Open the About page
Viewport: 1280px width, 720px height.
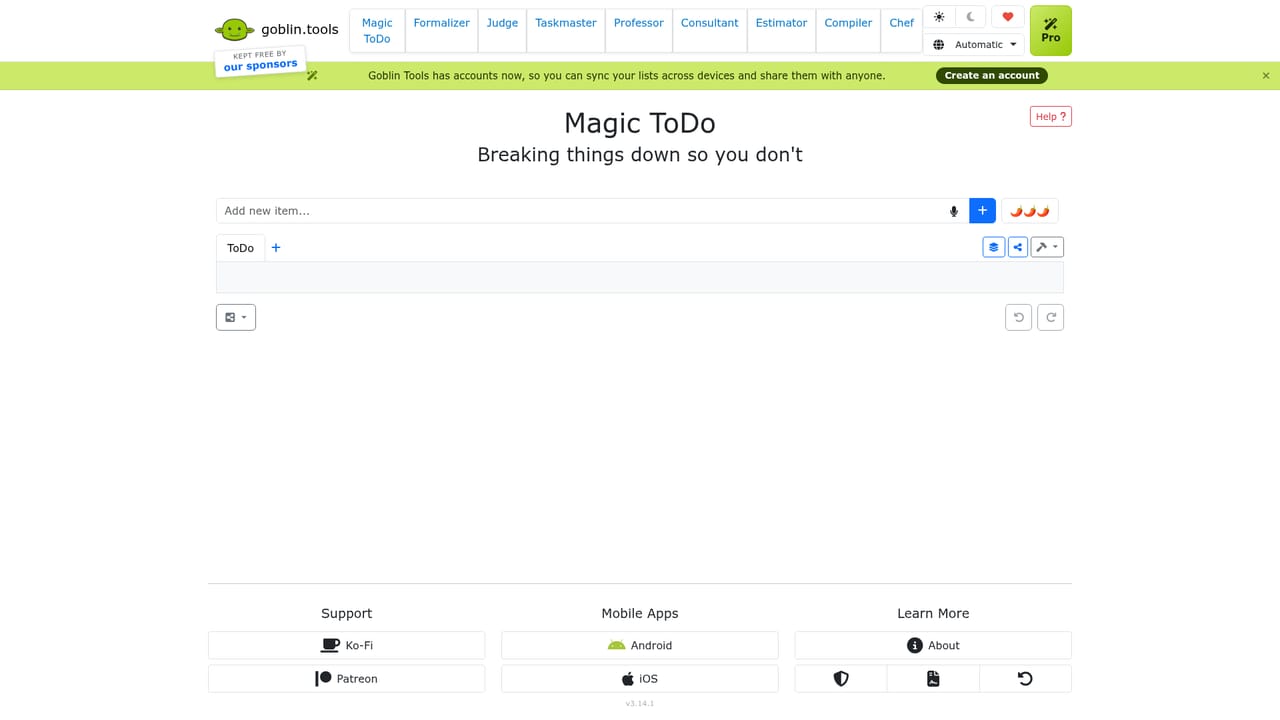point(933,645)
